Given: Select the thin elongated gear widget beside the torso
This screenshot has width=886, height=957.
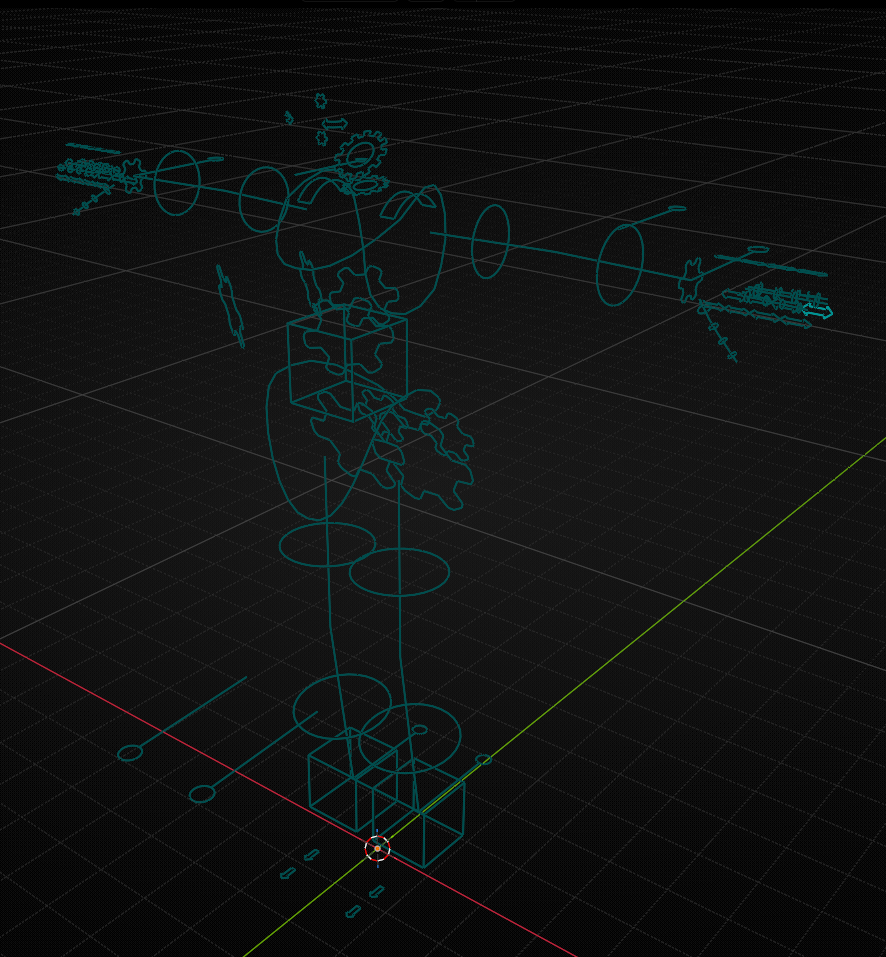Looking at the screenshot, I should point(231,306).
